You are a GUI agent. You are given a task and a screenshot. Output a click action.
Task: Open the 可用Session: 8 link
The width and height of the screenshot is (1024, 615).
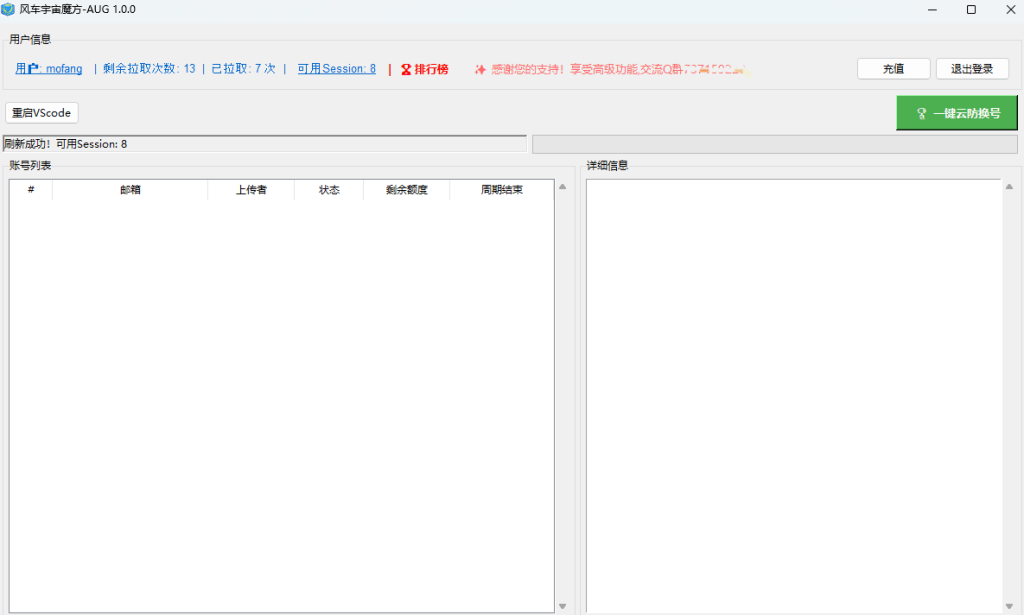pos(336,69)
